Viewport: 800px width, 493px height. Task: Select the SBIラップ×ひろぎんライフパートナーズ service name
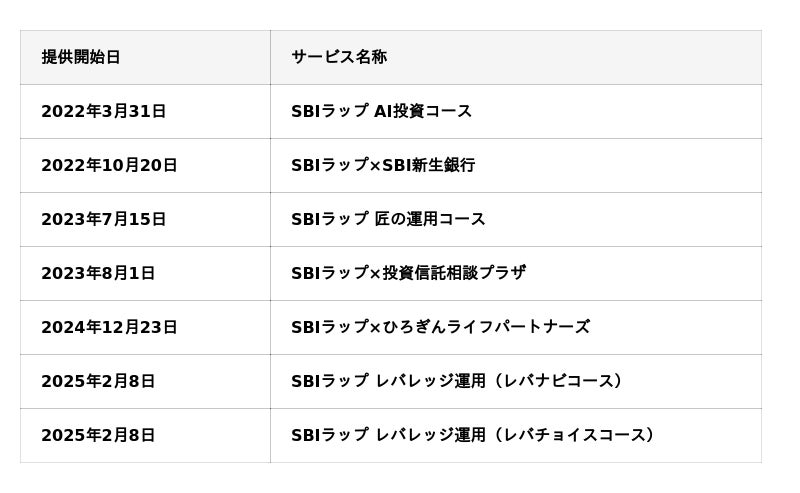[440, 327]
